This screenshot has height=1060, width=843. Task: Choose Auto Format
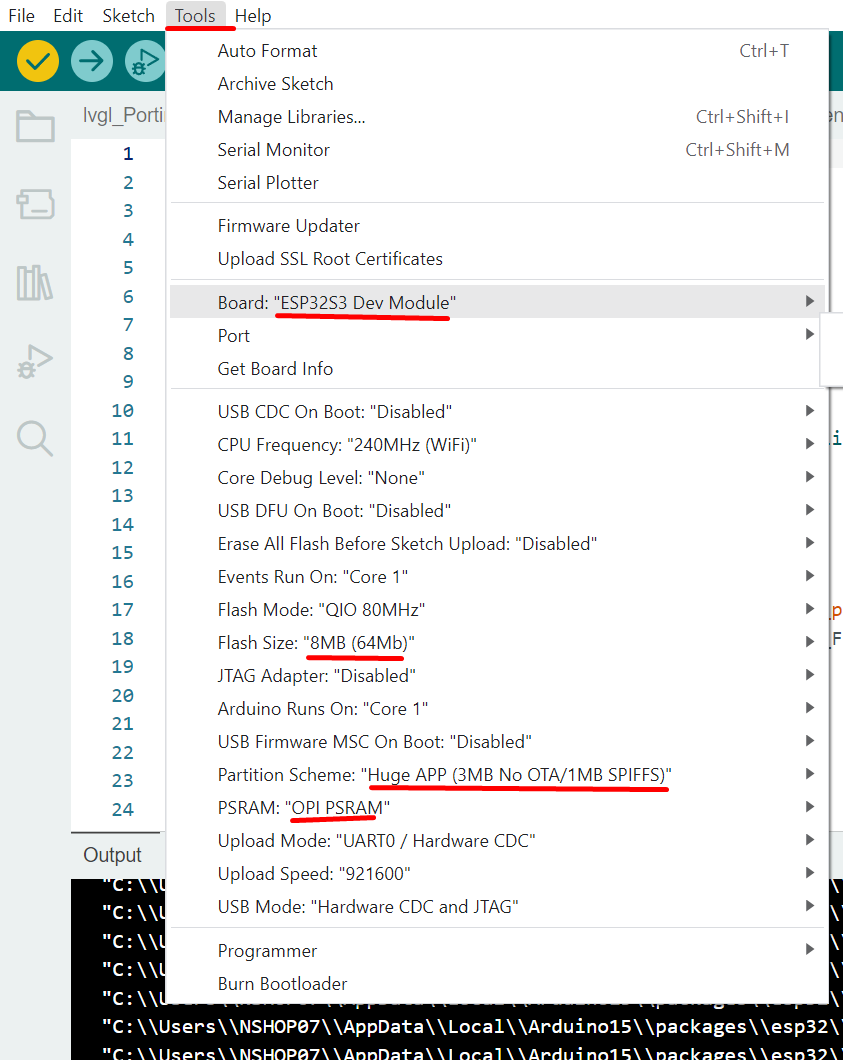(x=497, y=51)
